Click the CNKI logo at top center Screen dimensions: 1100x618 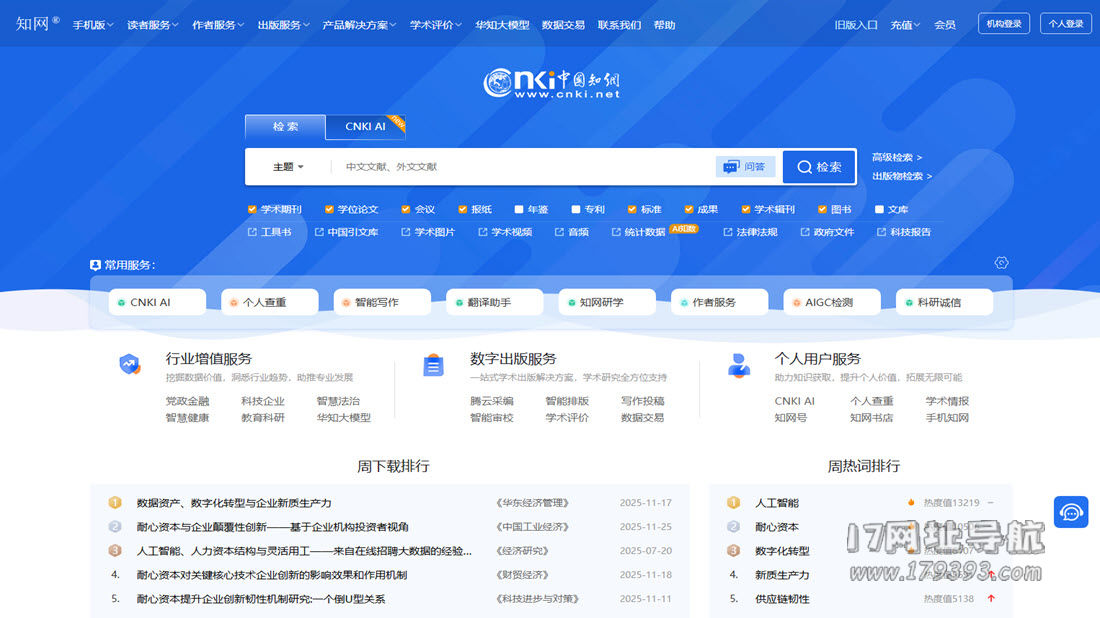[x=551, y=83]
